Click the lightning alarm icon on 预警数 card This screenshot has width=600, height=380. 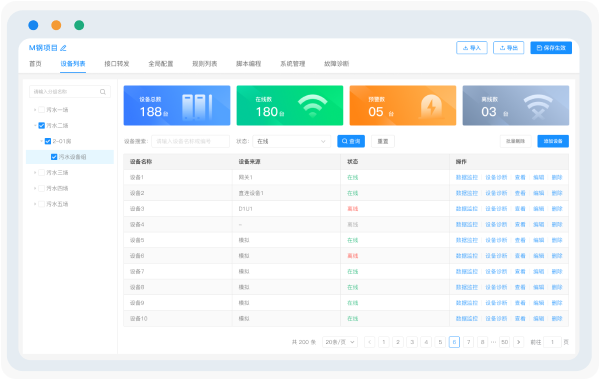click(x=431, y=106)
